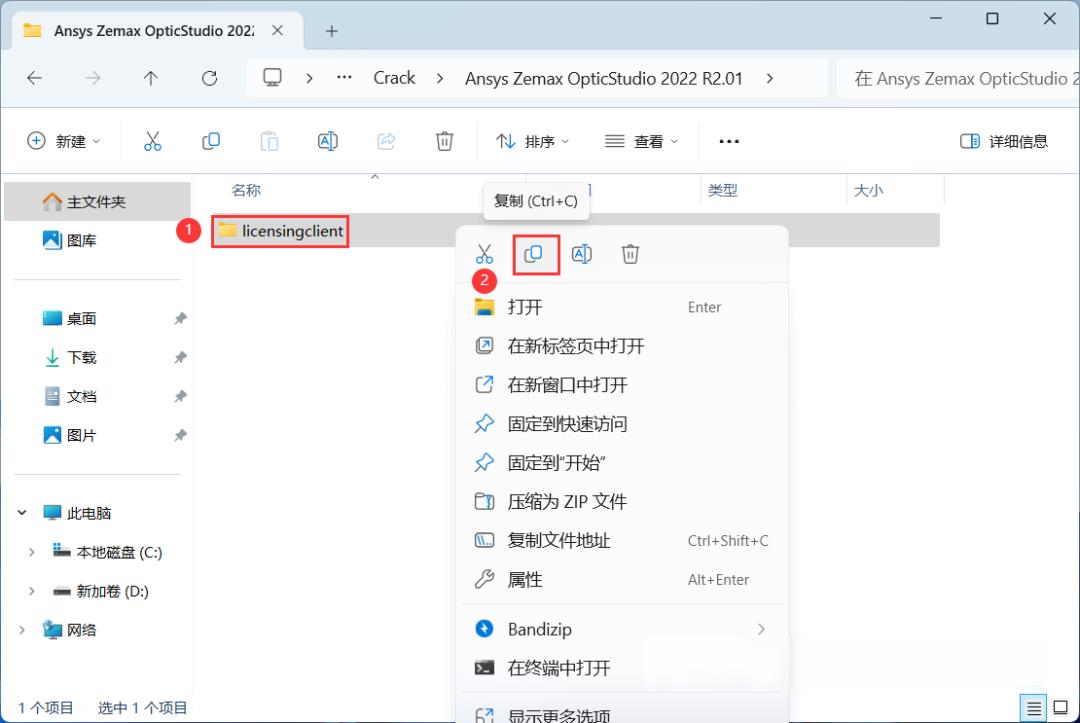Expand the hidden breadcrumb path ellipsis
Viewport: 1080px width, 723px height.
point(344,78)
